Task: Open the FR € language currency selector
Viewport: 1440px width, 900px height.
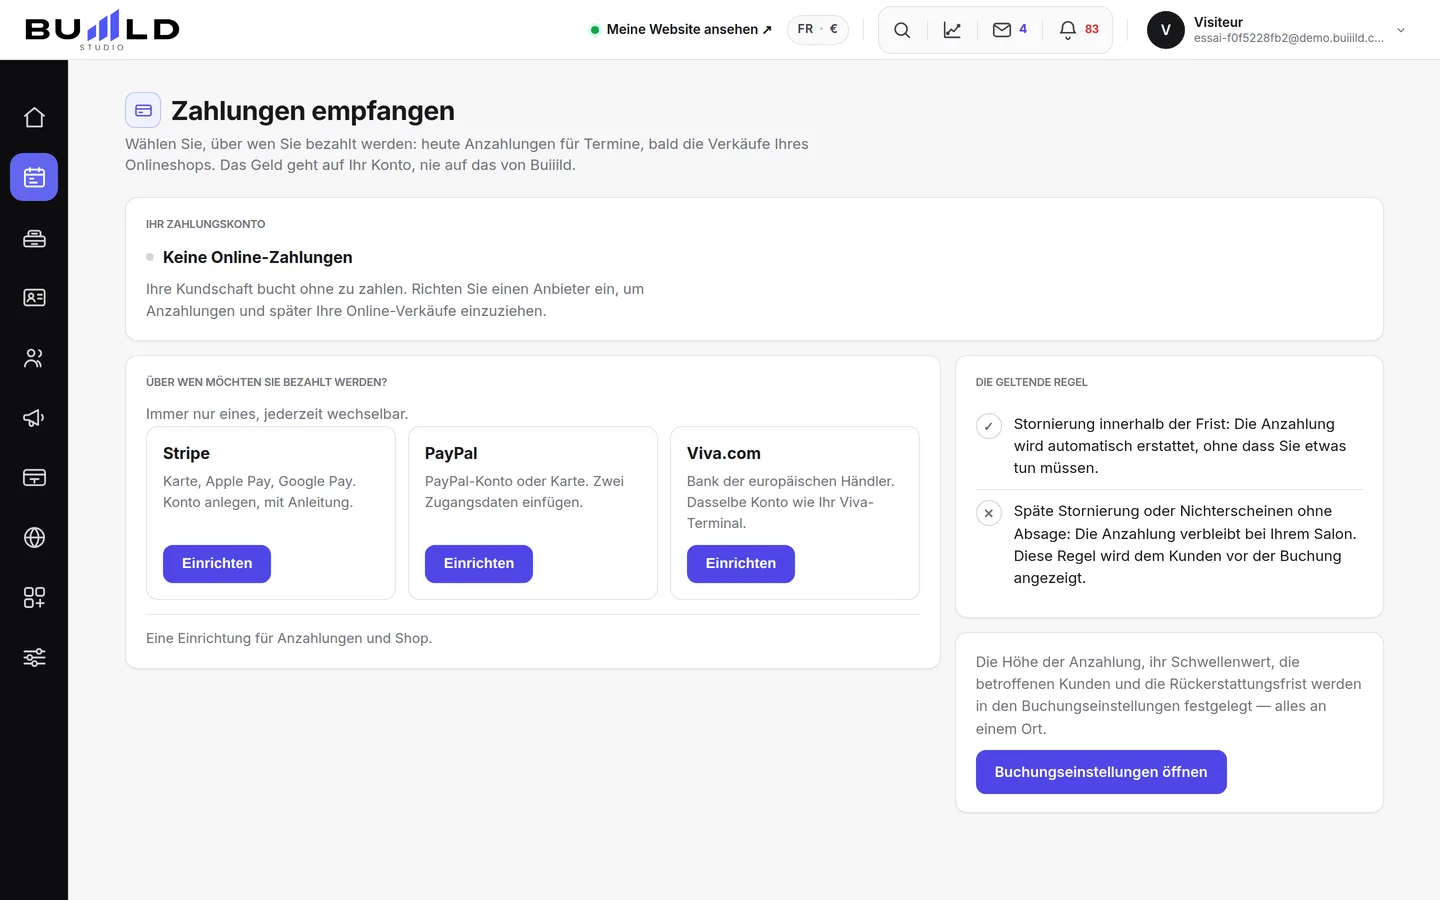Action: [x=818, y=30]
